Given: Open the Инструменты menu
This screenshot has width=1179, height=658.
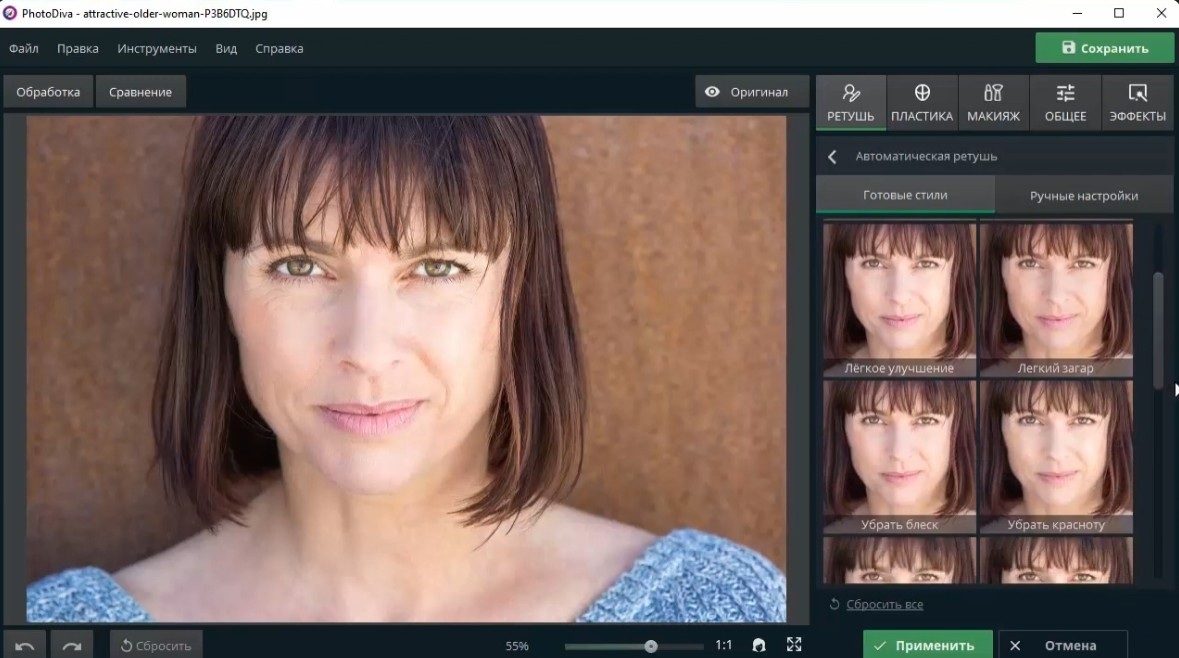Looking at the screenshot, I should 156,48.
